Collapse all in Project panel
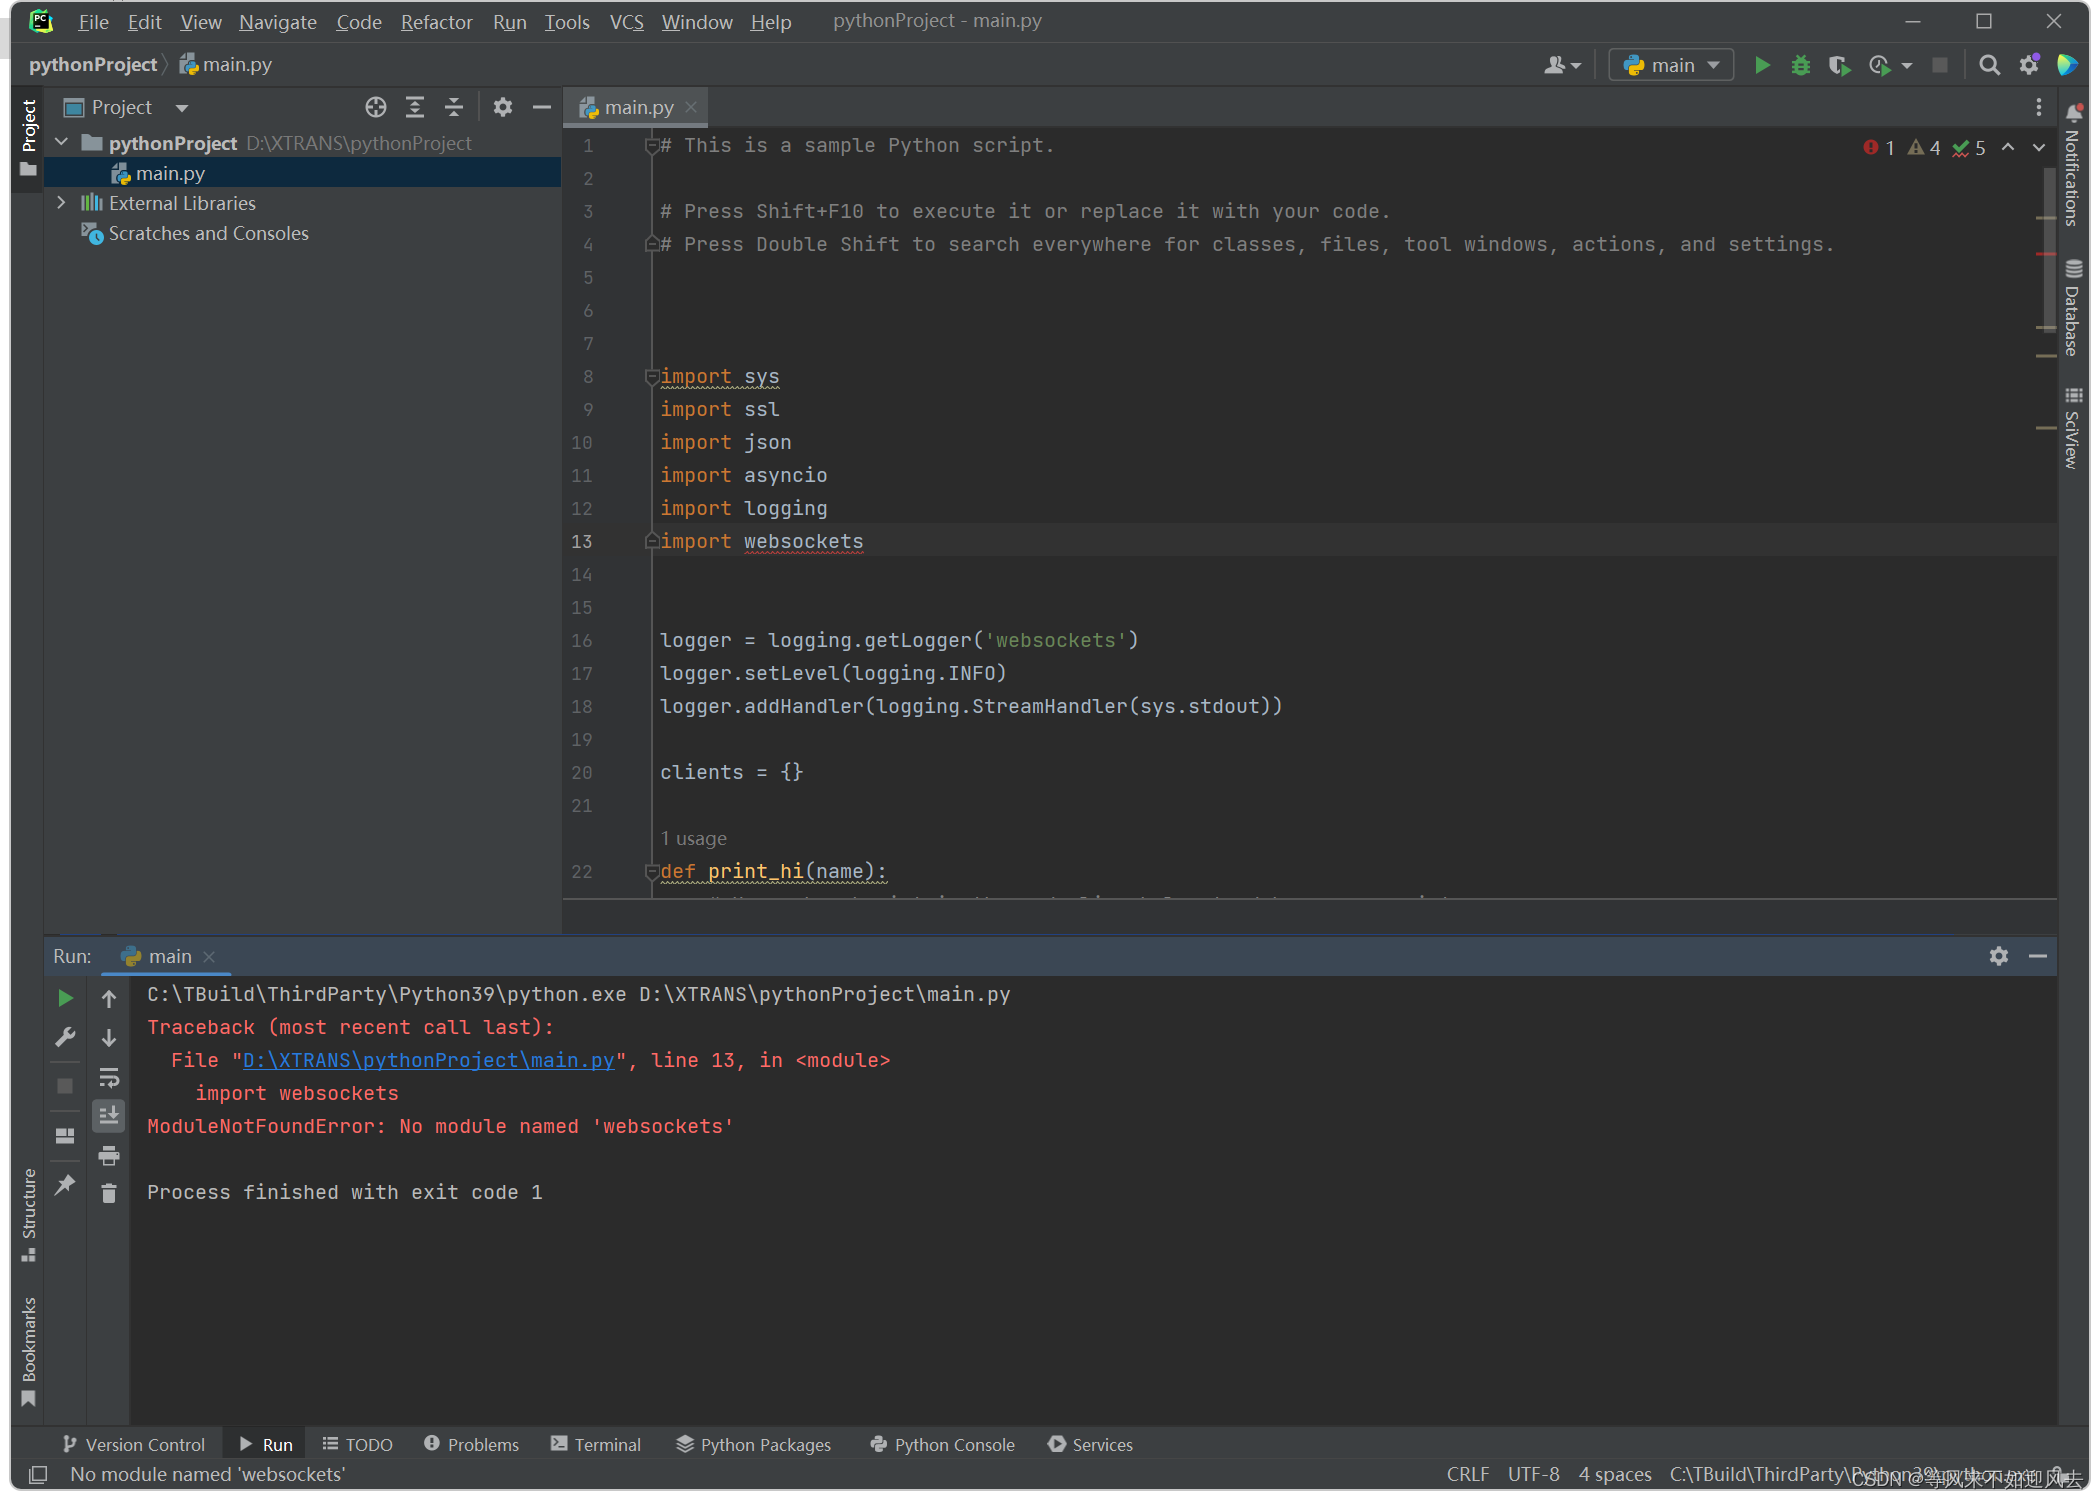 pos(453,107)
